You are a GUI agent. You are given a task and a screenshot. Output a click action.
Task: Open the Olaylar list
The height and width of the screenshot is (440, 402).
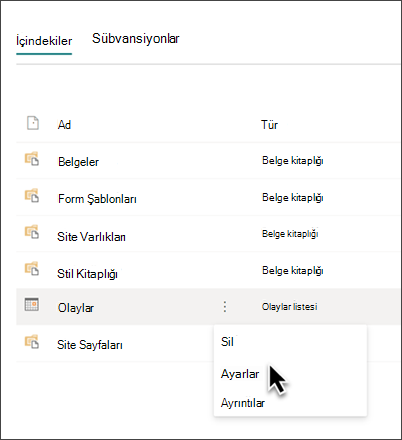(76, 308)
